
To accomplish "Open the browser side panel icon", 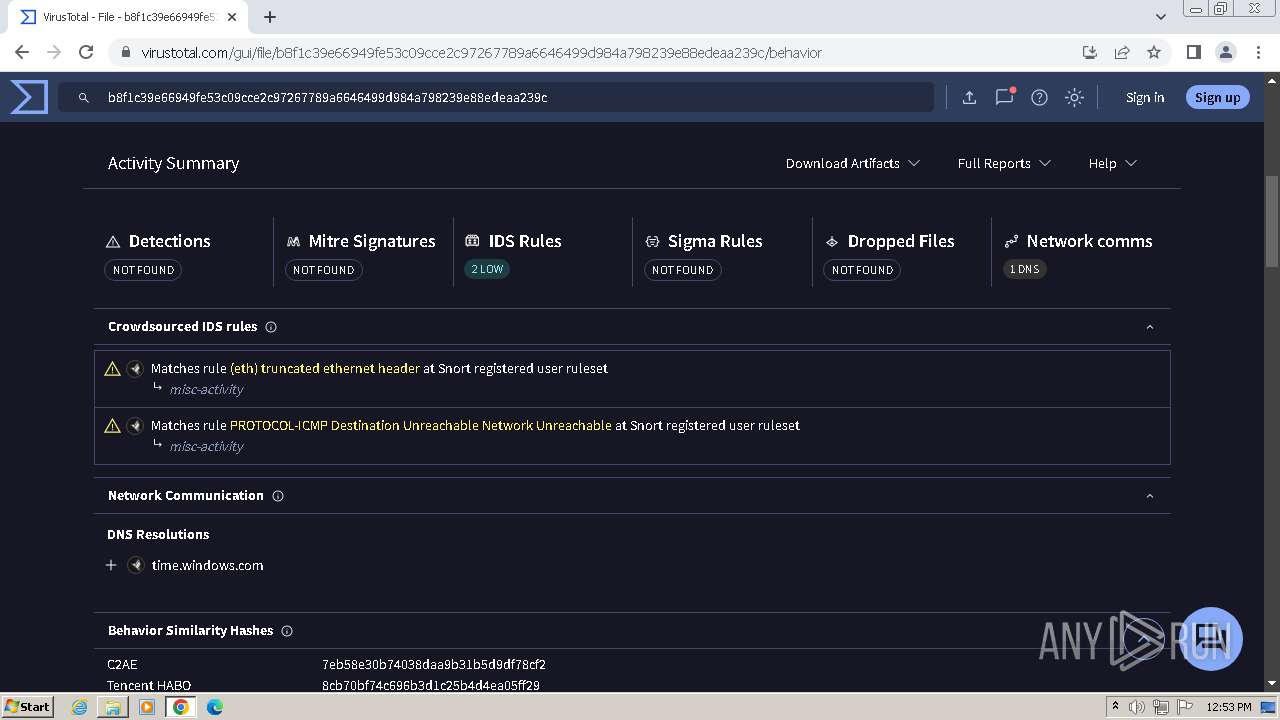I will (1193, 52).
